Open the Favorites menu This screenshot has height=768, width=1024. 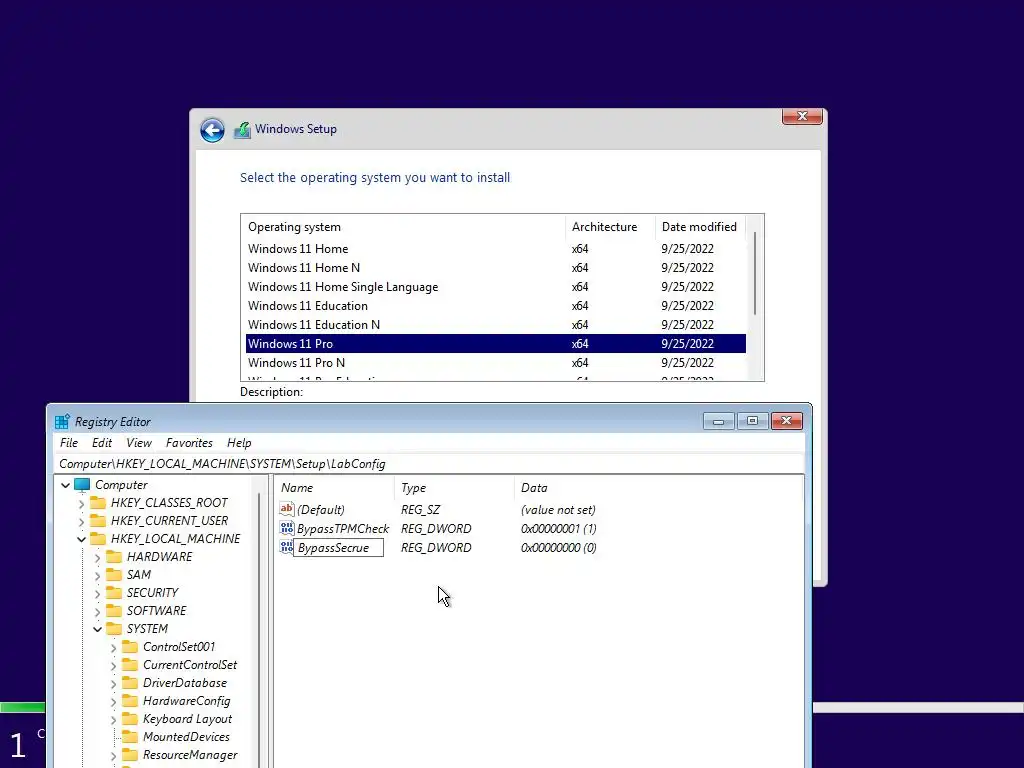[189, 443]
